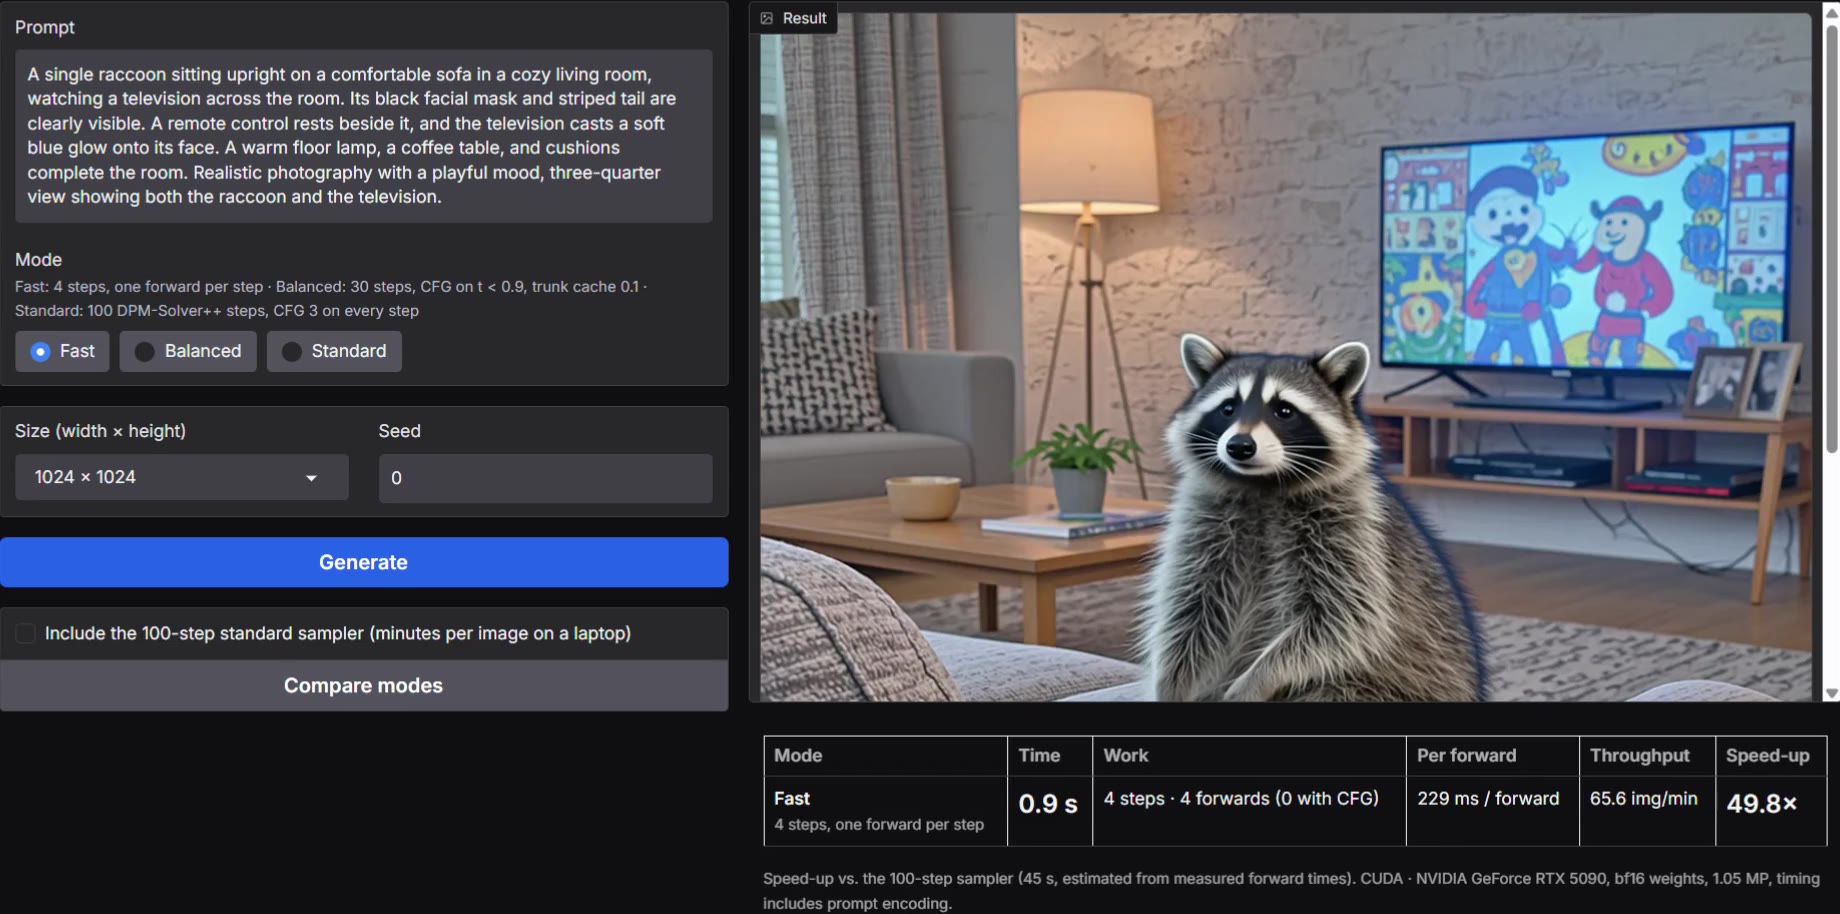Viewport: 1840px width, 914px height.
Task: Click the 0.9 s Time cell
Action: (x=1049, y=811)
